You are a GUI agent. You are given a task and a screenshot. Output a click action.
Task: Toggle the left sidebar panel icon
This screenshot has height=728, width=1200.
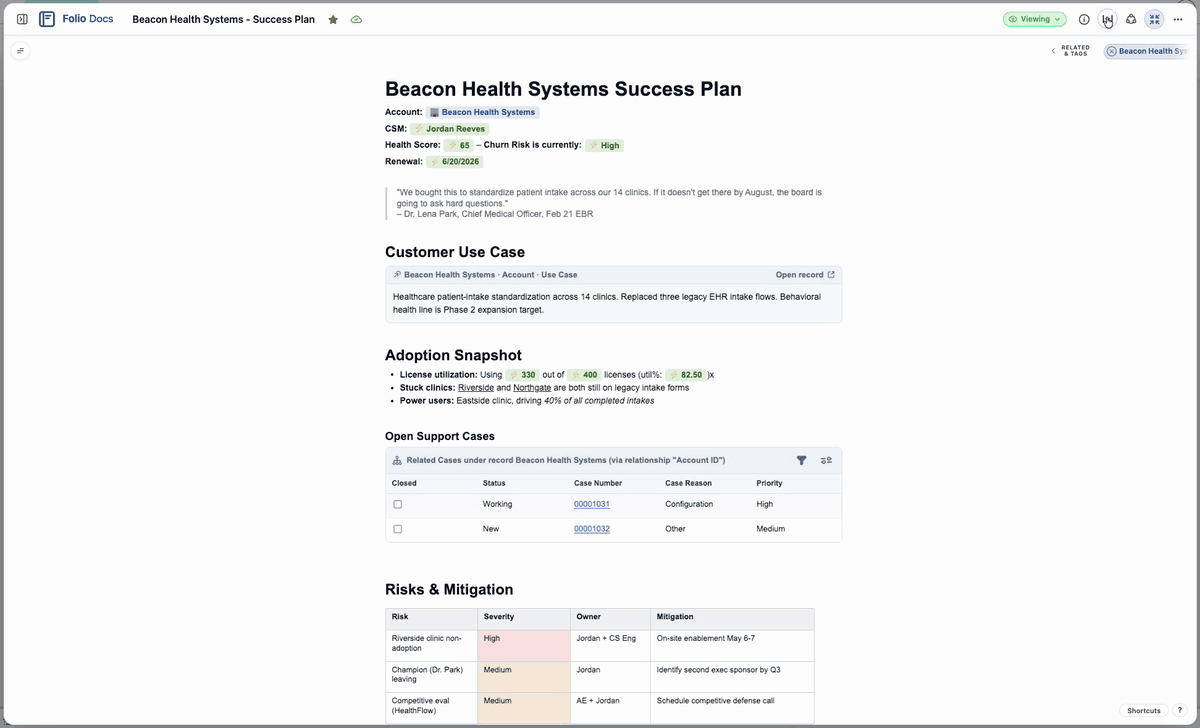click(x=22, y=19)
